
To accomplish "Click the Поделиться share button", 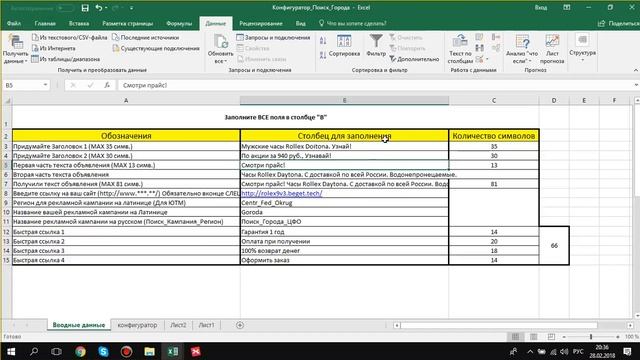I will click(x=618, y=23).
